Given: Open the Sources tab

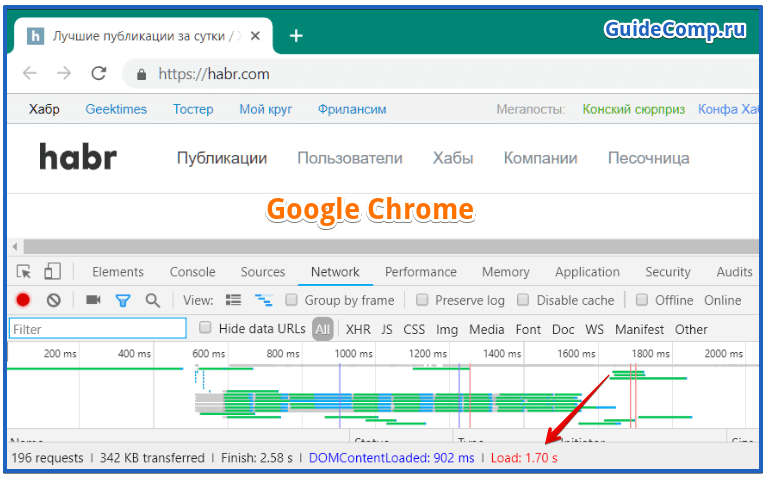Looking at the screenshot, I should pyautogui.click(x=263, y=272).
